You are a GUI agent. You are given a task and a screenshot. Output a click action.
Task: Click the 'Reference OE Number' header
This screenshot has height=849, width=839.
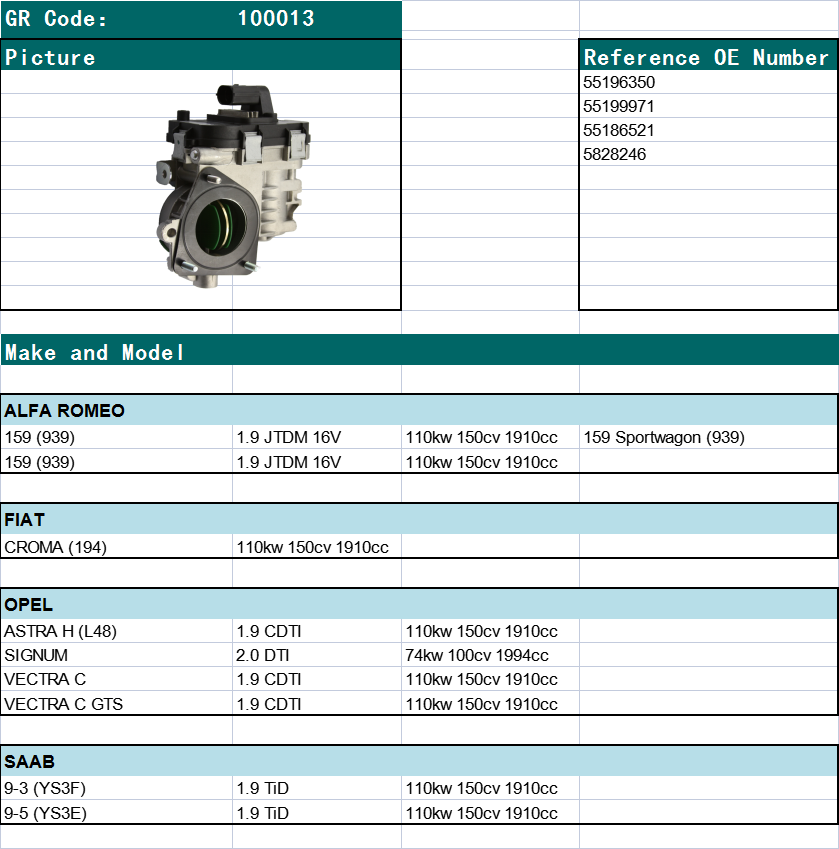tap(708, 57)
